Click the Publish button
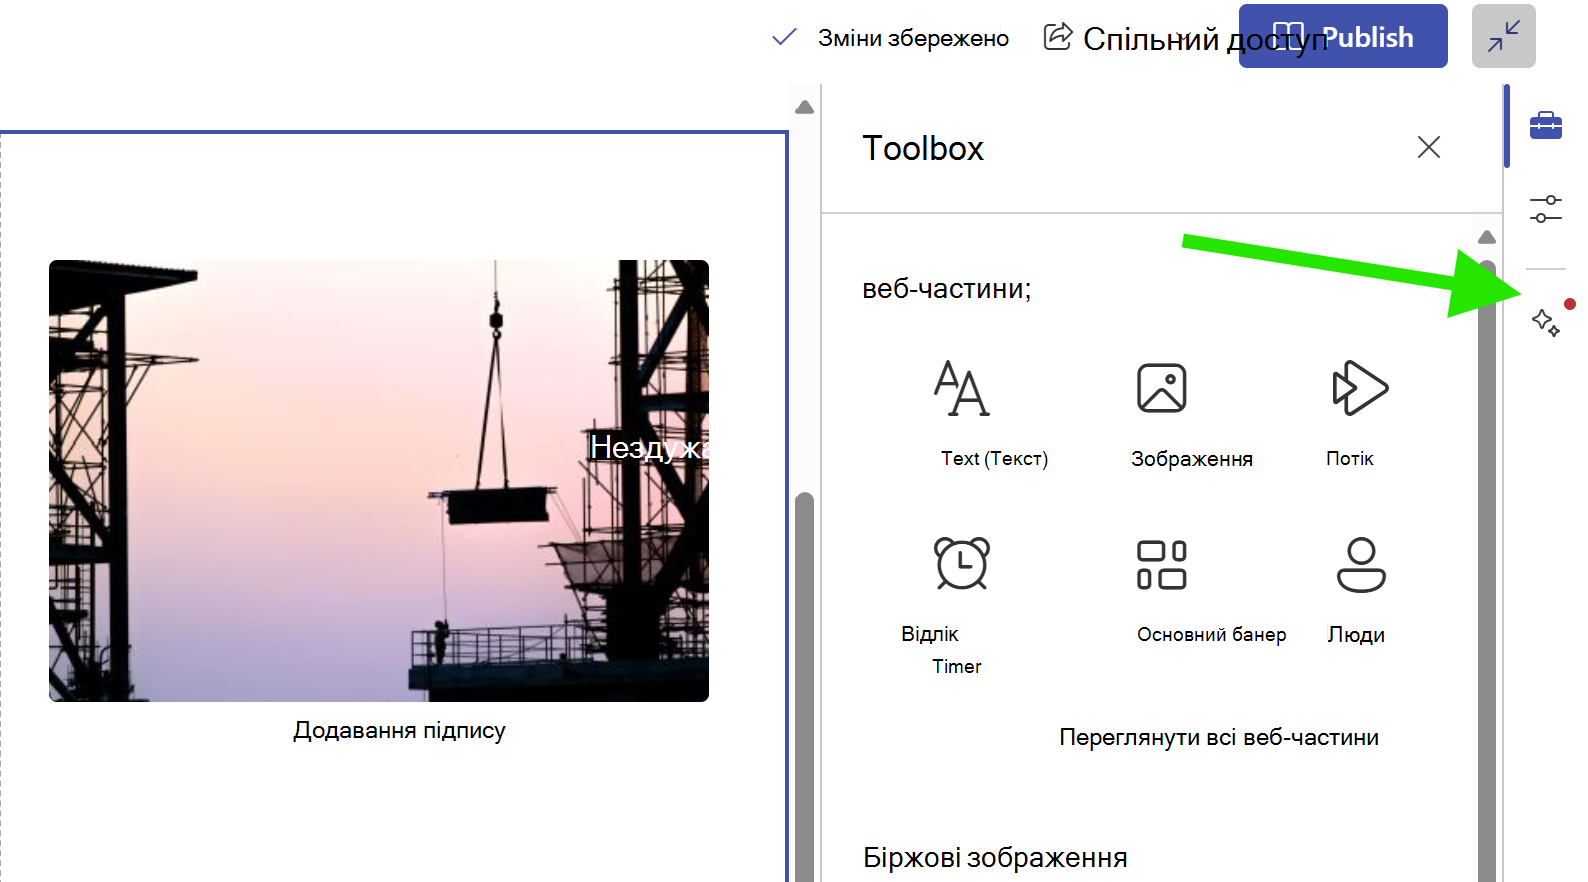This screenshot has height=882, width=1588. click(1343, 36)
